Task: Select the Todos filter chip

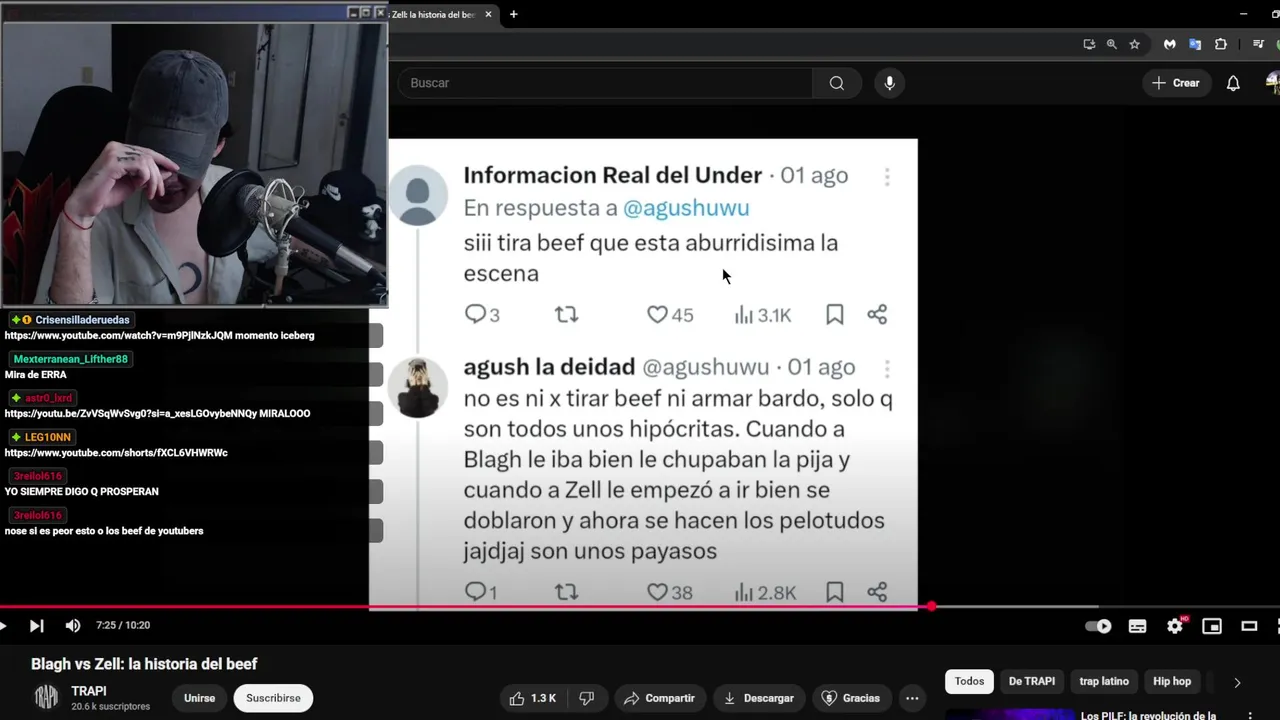Action: pyautogui.click(x=969, y=682)
